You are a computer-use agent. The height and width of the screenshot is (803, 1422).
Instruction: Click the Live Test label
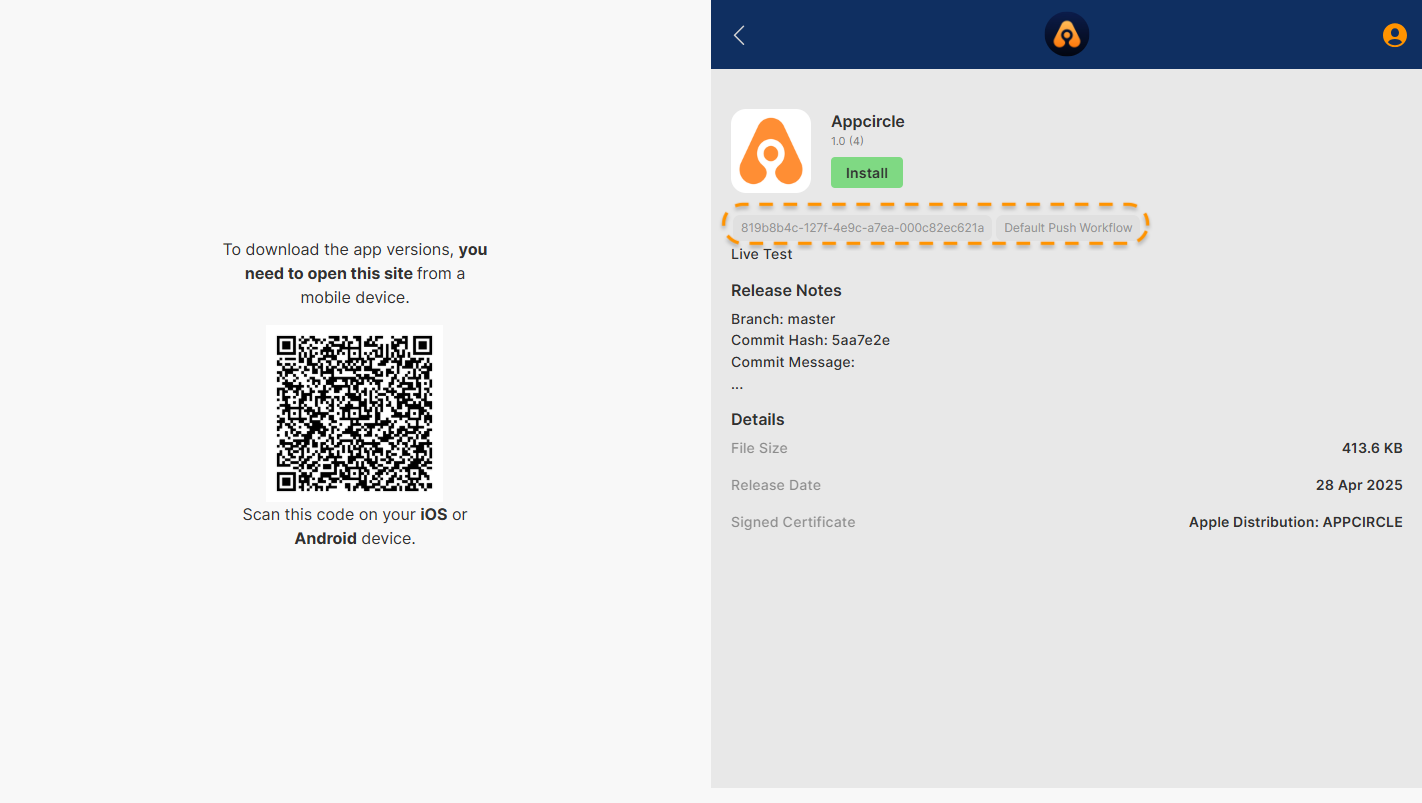[761, 254]
